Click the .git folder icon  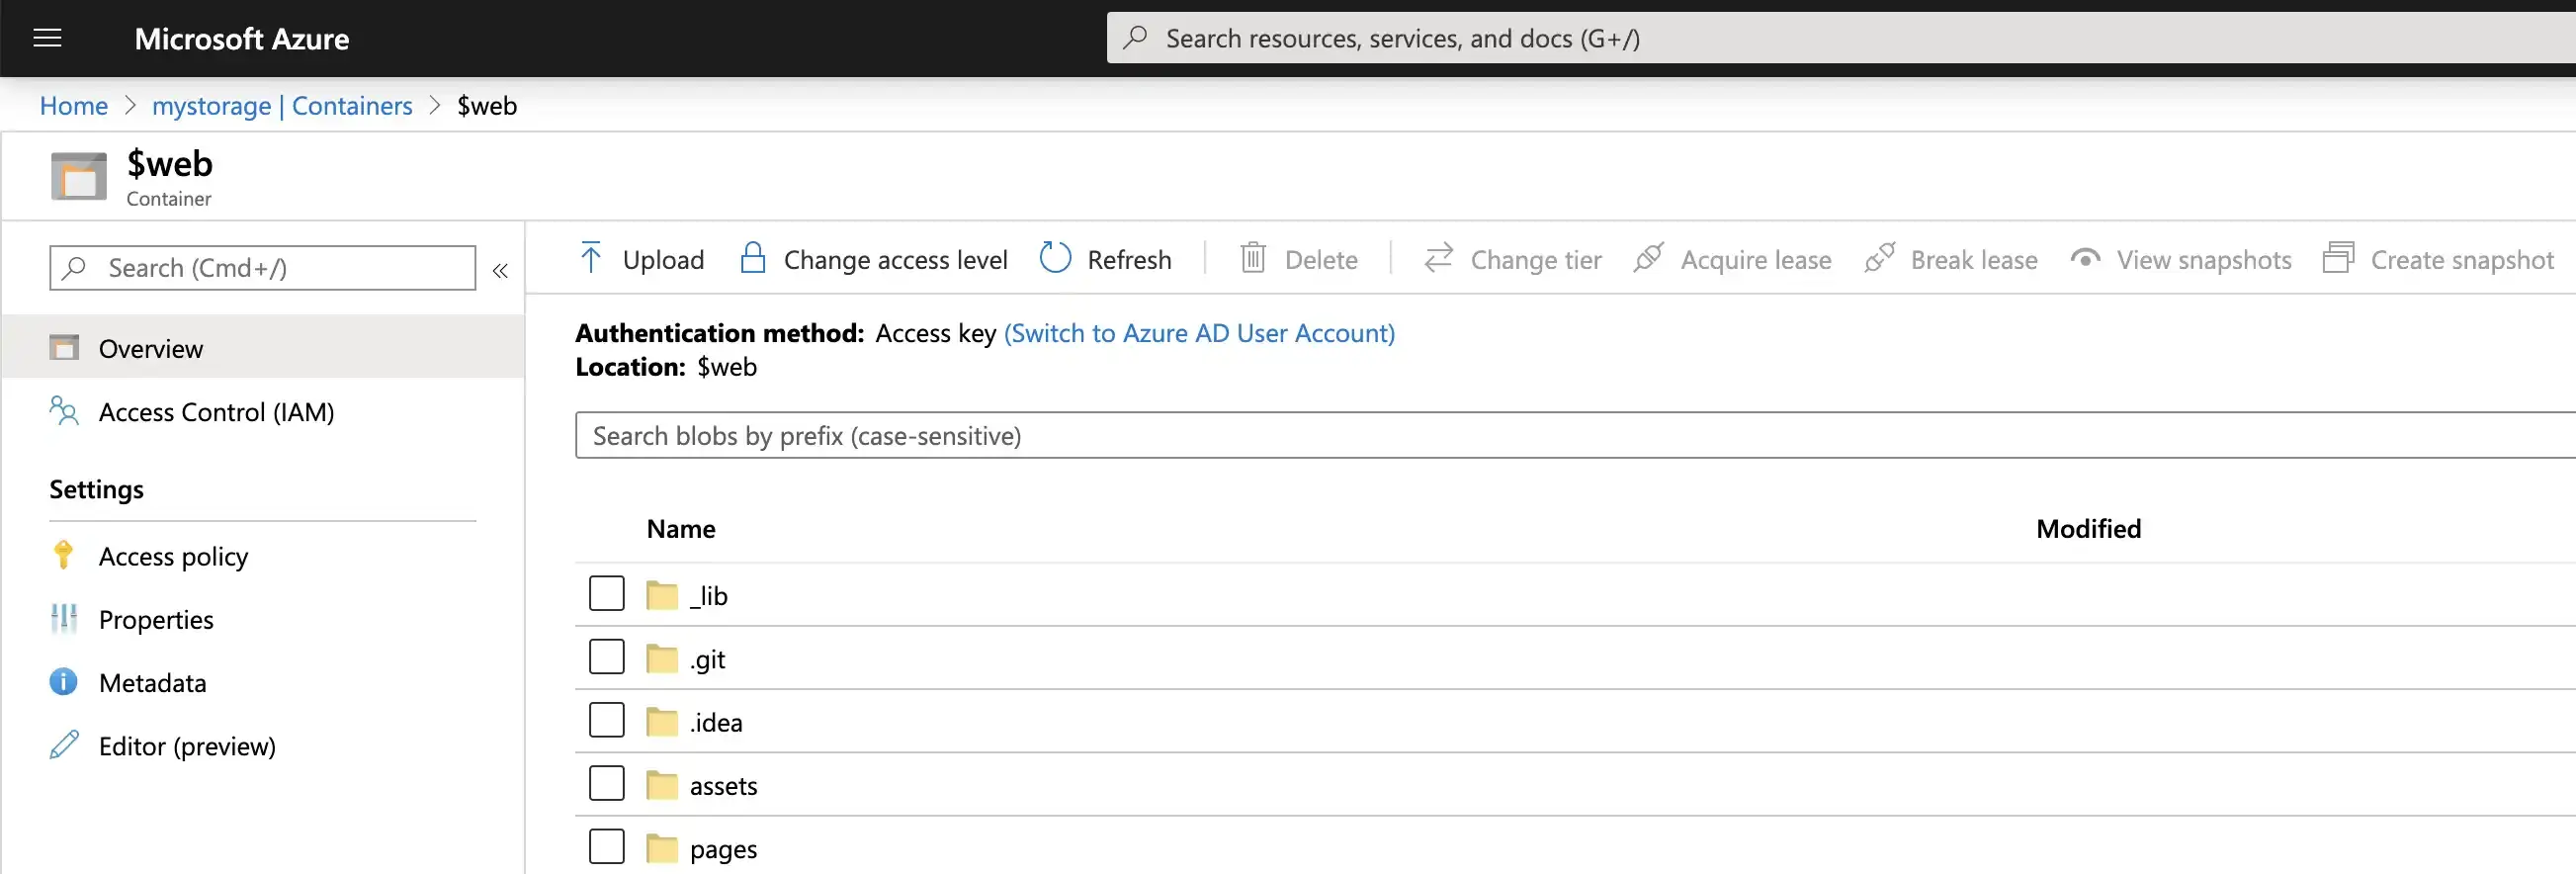662,658
